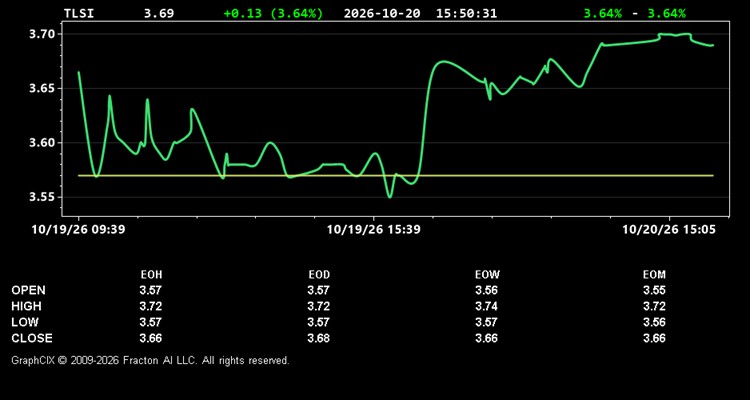Click the 10/20/26 15:05 x-axis label
This screenshot has width=750, height=400.
669,230
